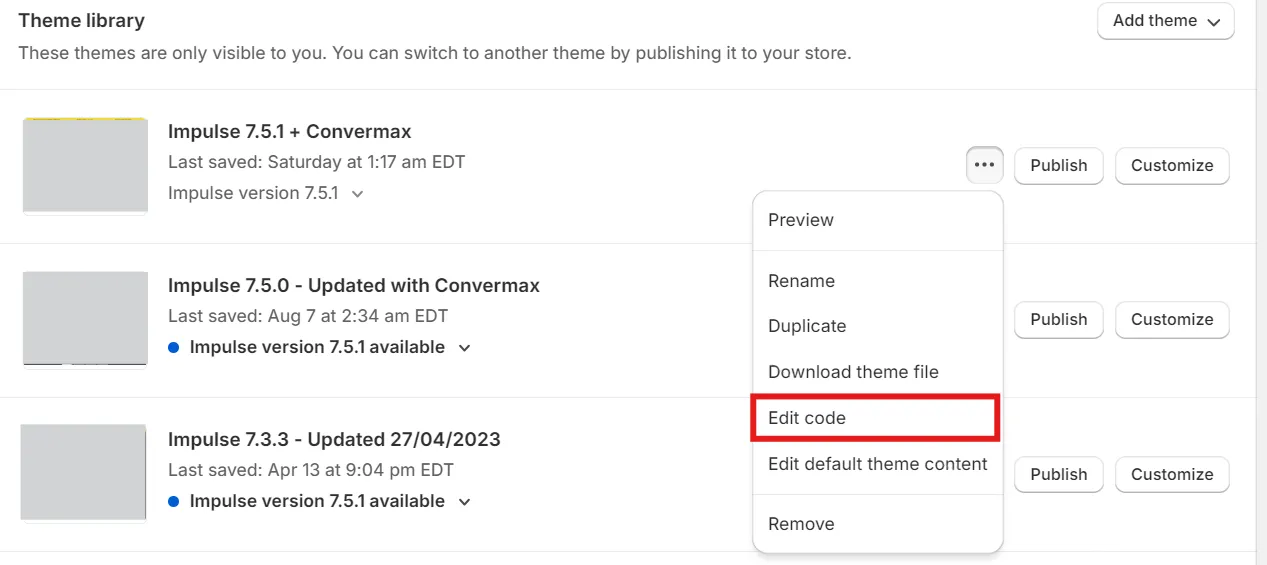Customize the Impulse 7.5.1 + Convermax theme
1267x565 pixels.
tap(1172, 166)
